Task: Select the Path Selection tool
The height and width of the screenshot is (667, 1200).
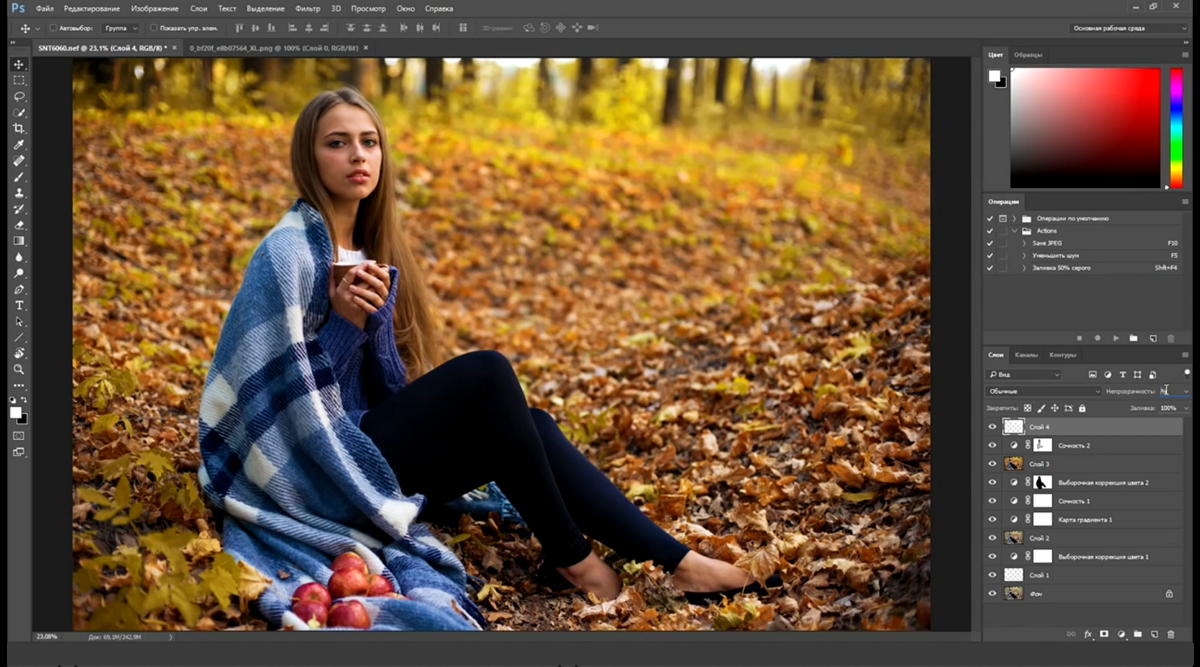Action: click(19, 322)
